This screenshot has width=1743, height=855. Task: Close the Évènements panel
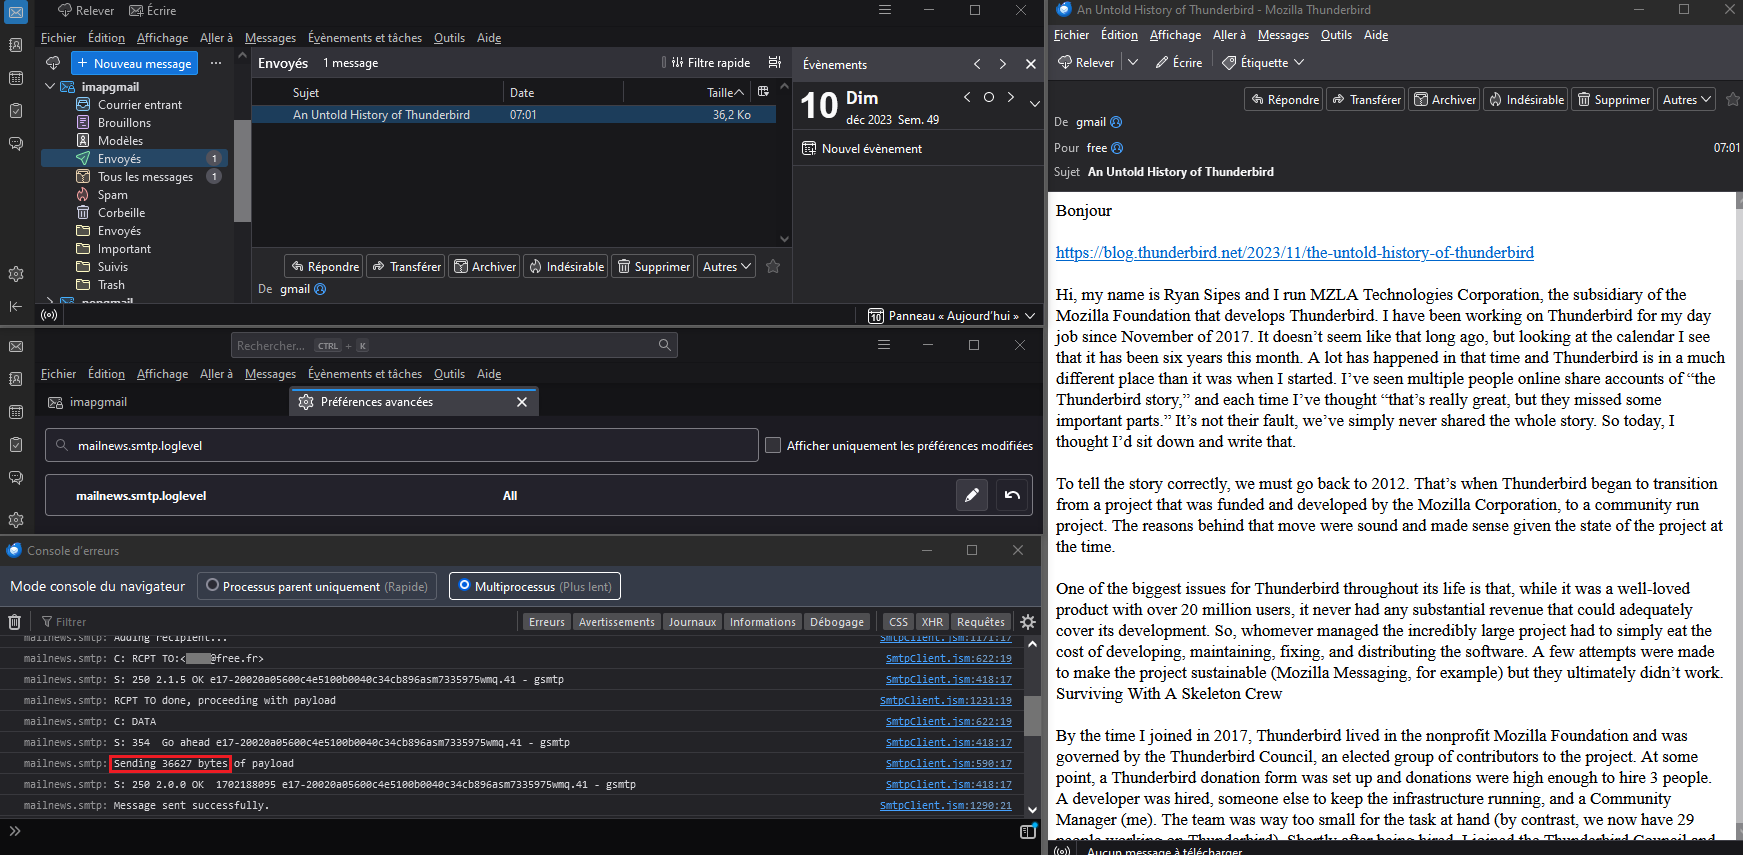(1030, 64)
